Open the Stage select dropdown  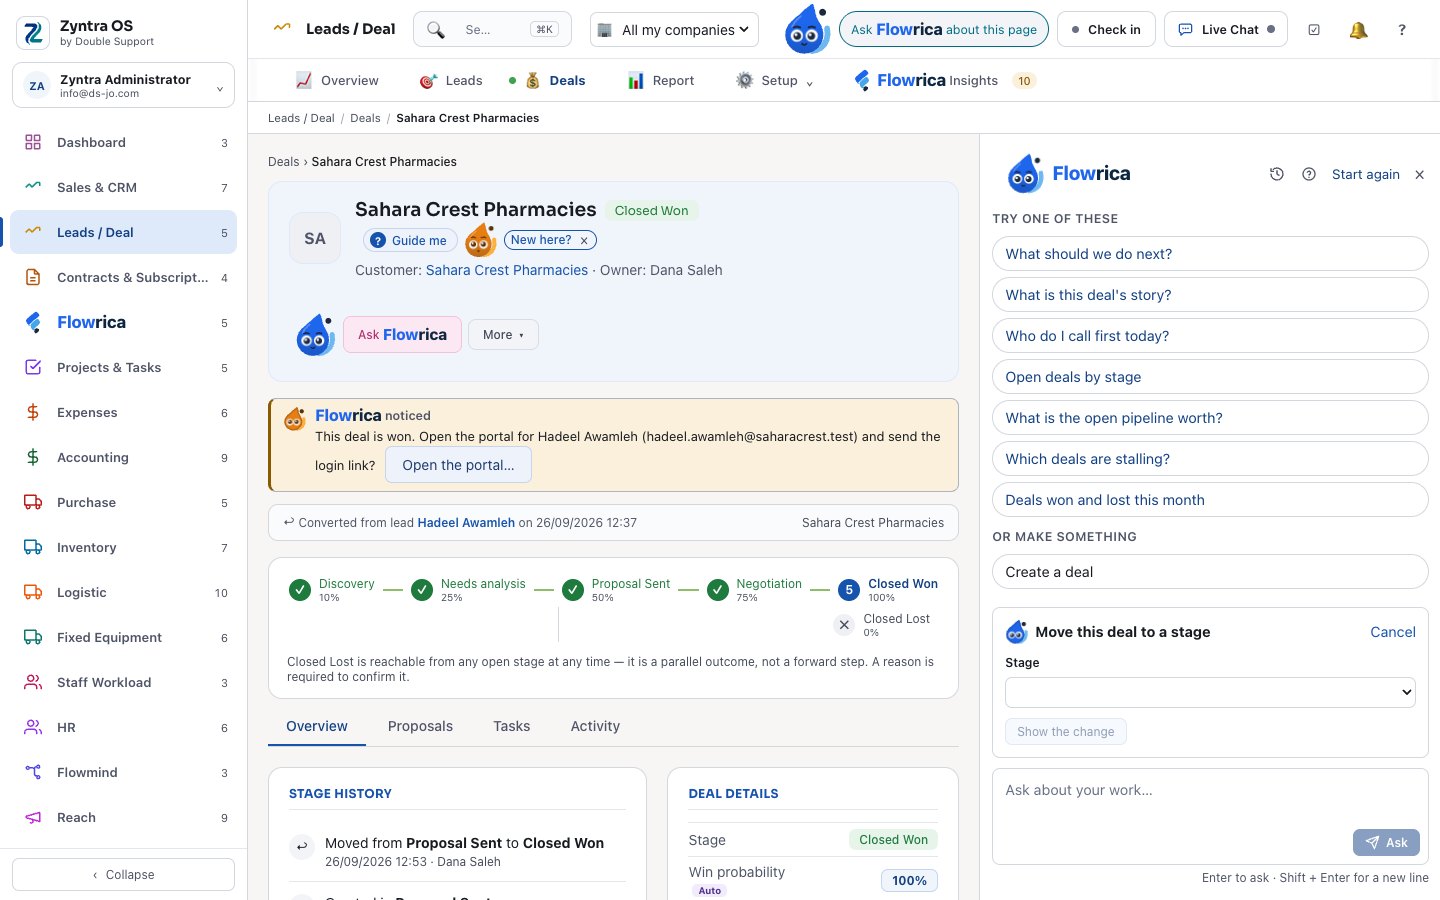click(x=1210, y=692)
